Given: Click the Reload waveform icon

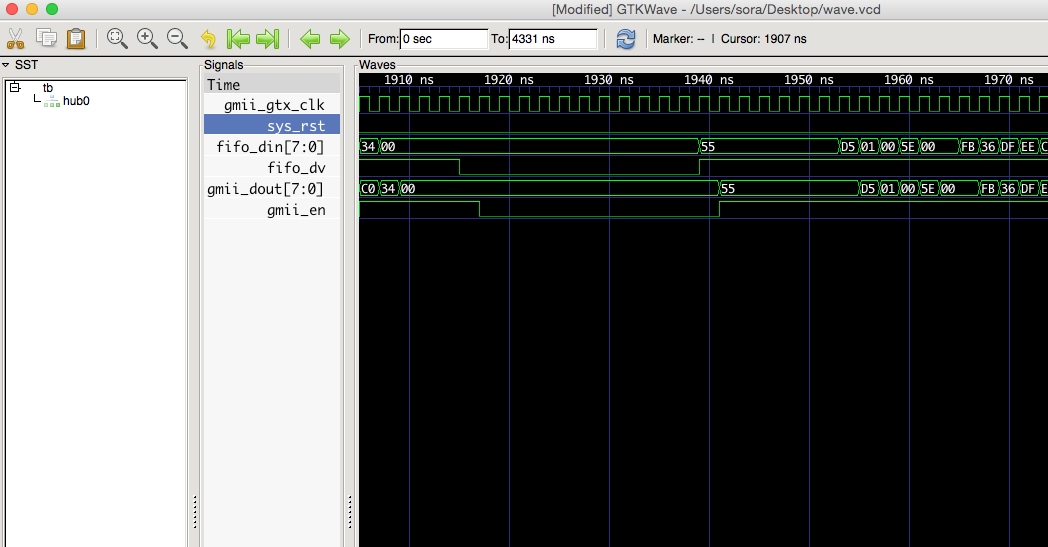Looking at the screenshot, I should (626, 39).
